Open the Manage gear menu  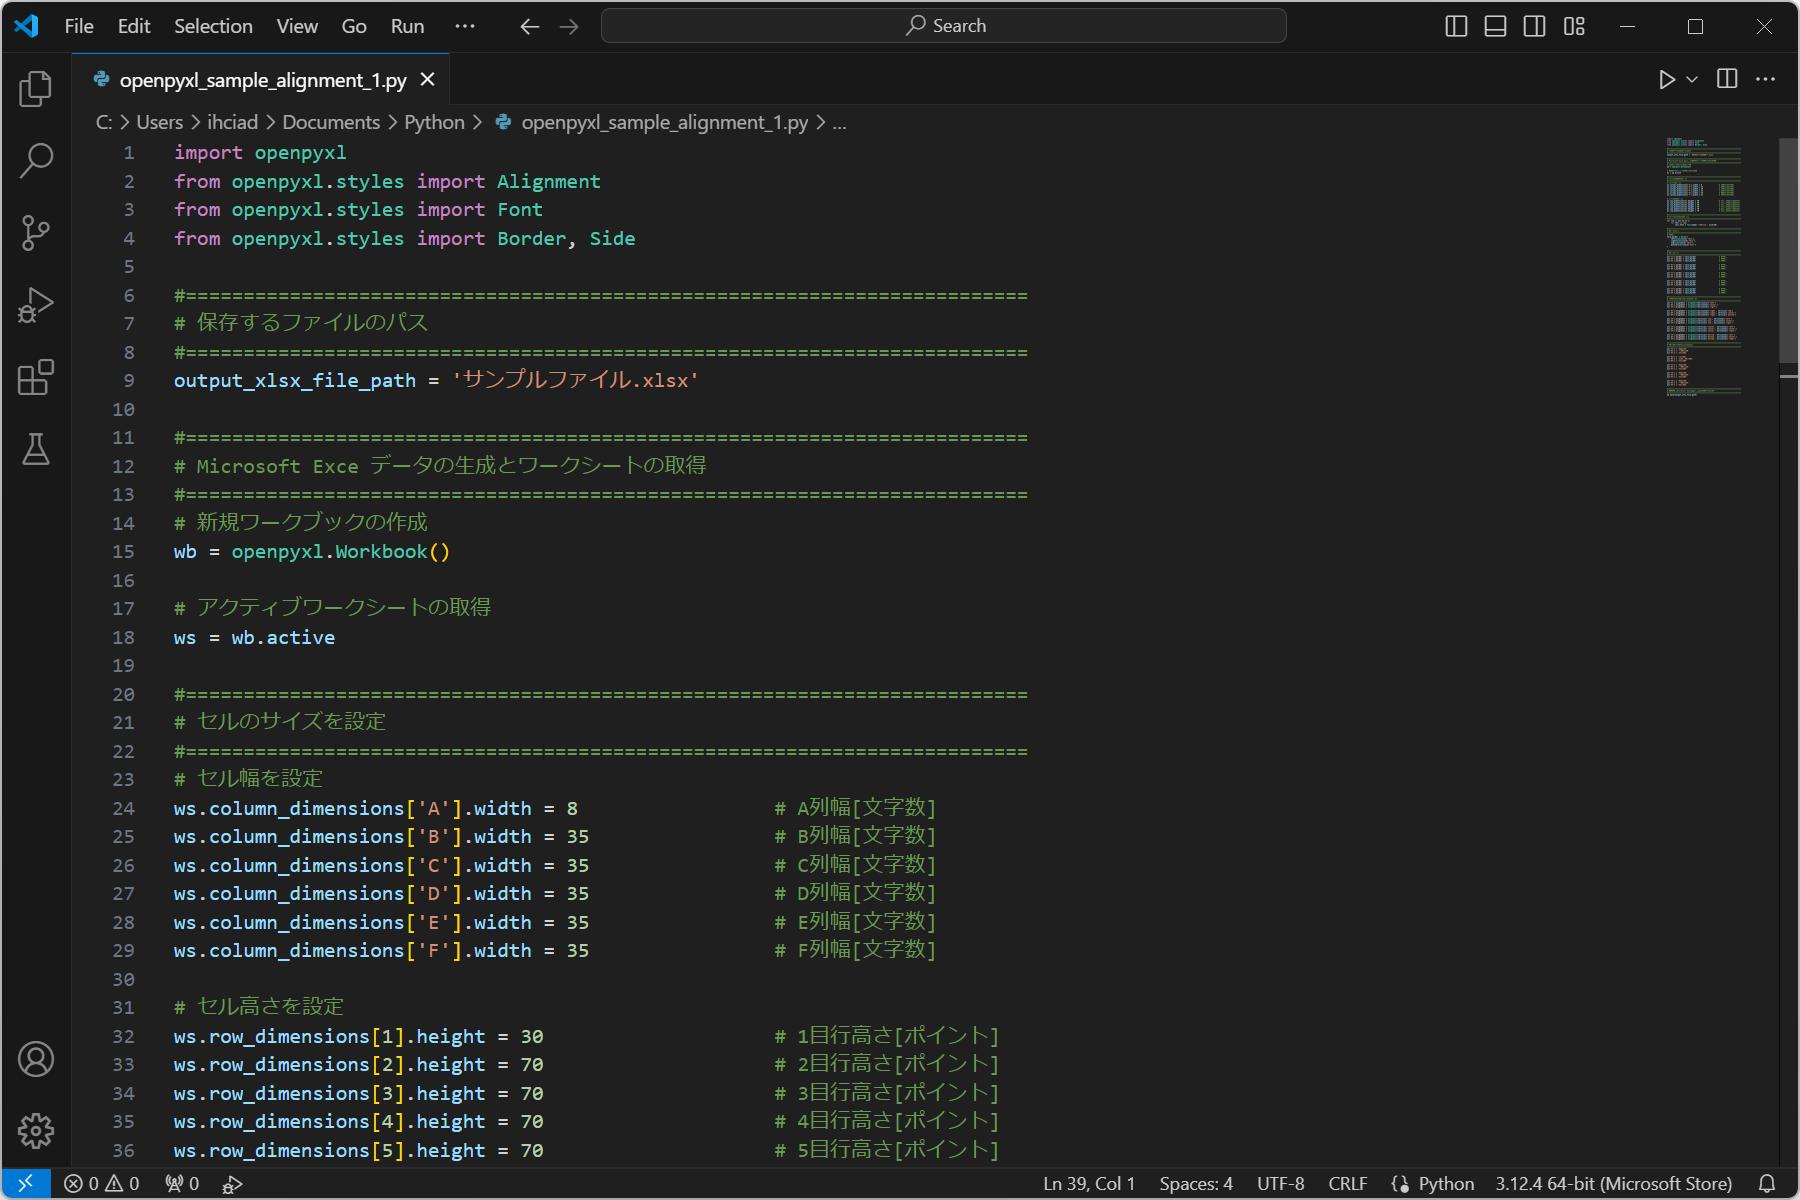pyautogui.click(x=36, y=1131)
